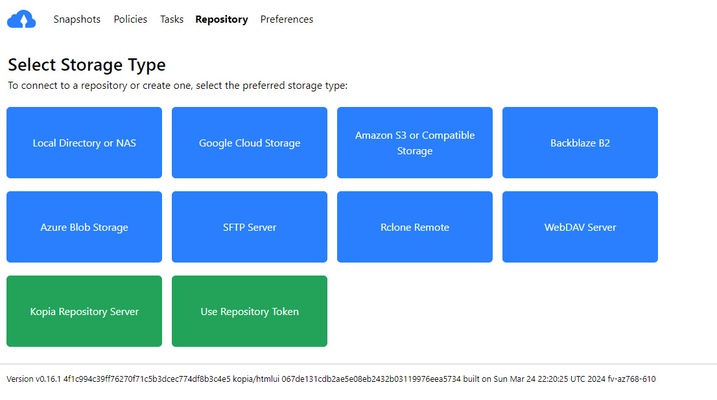Screen dimensions: 717x400
Task: Open the Preferences tab
Action: [x=286, y=19]
